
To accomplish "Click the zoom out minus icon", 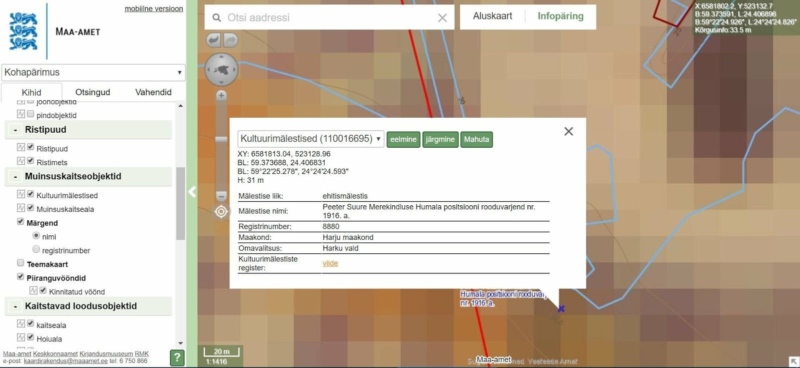I will [x=221, y=196].
